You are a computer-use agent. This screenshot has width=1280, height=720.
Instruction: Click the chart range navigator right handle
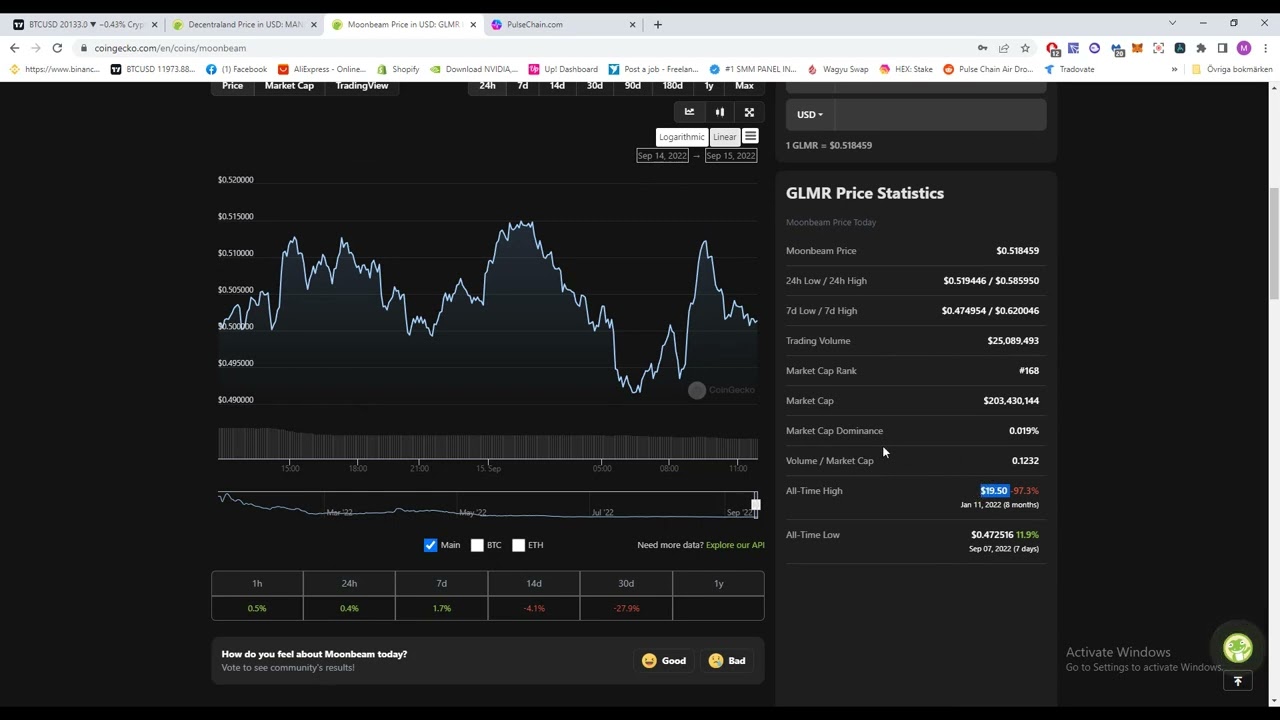pyautogui.click(x=756, y=505)
